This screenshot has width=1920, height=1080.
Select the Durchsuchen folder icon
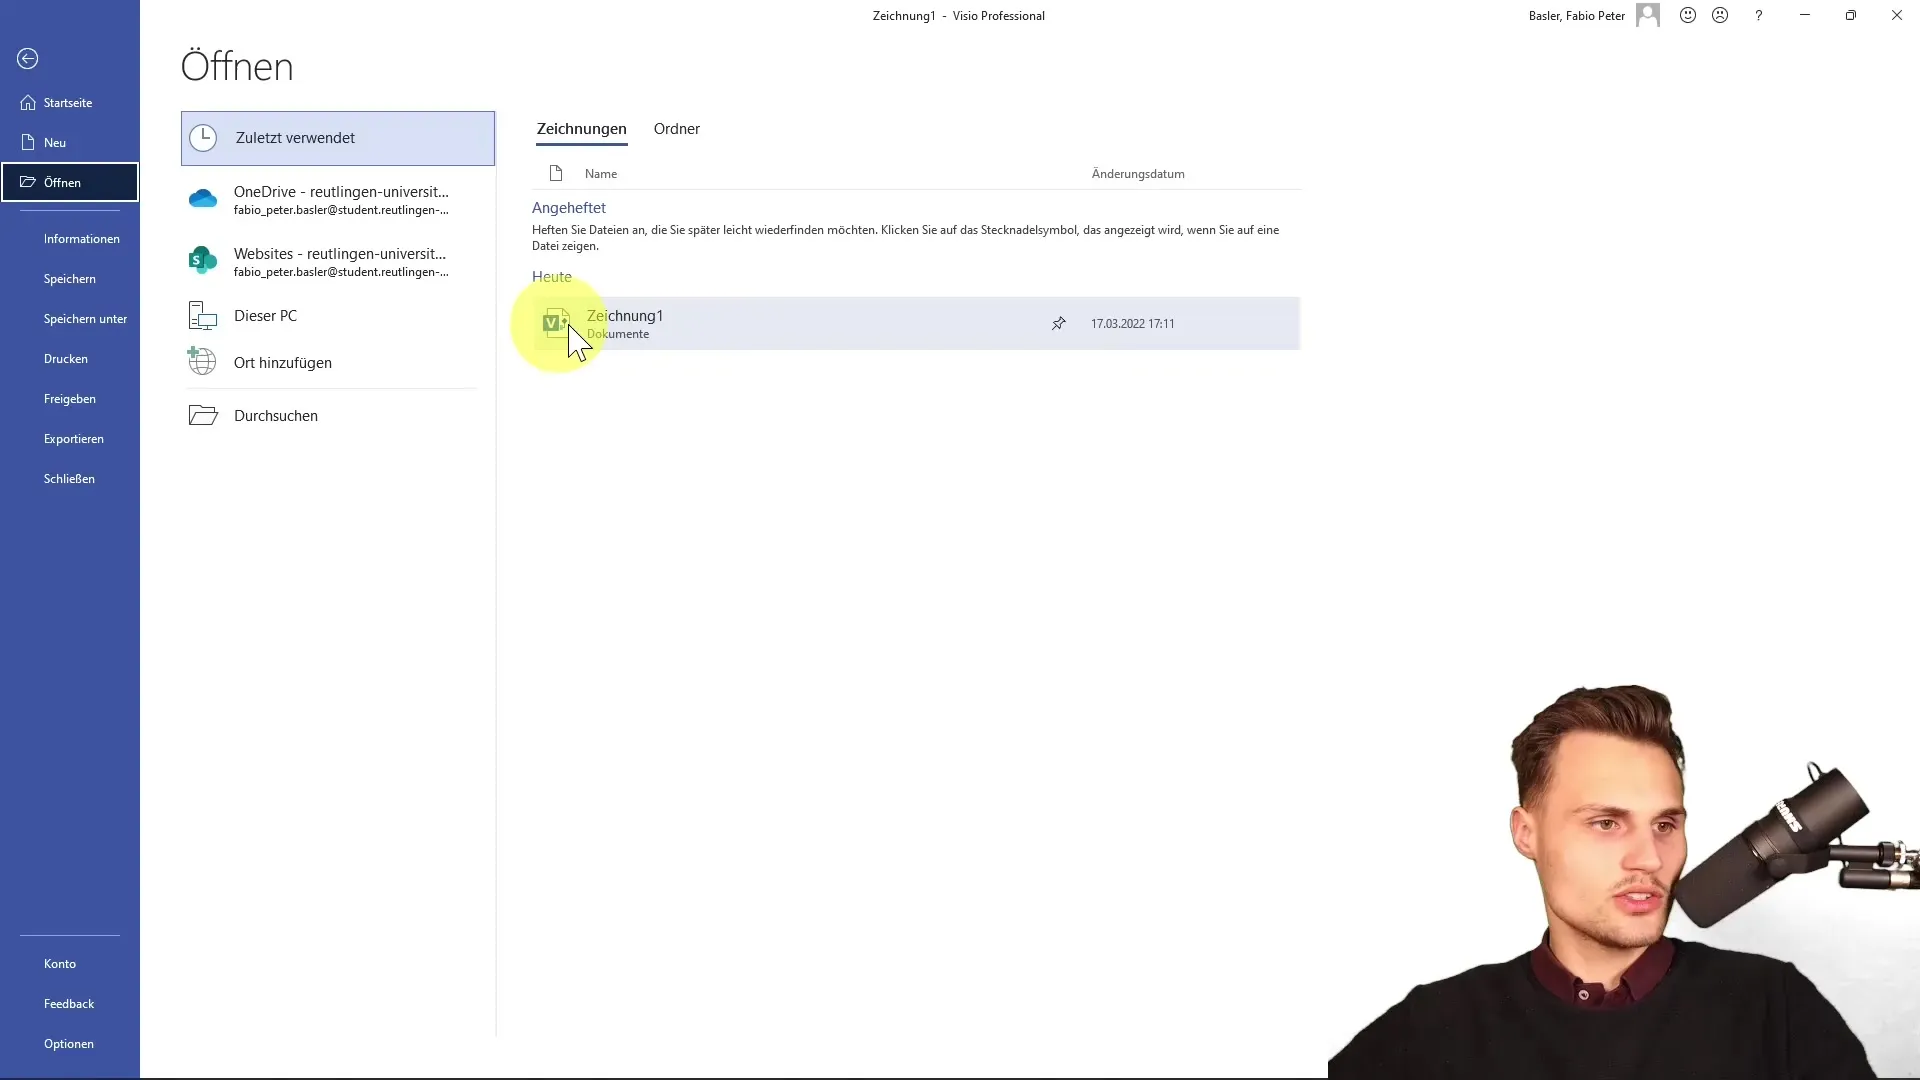point(202,414)
